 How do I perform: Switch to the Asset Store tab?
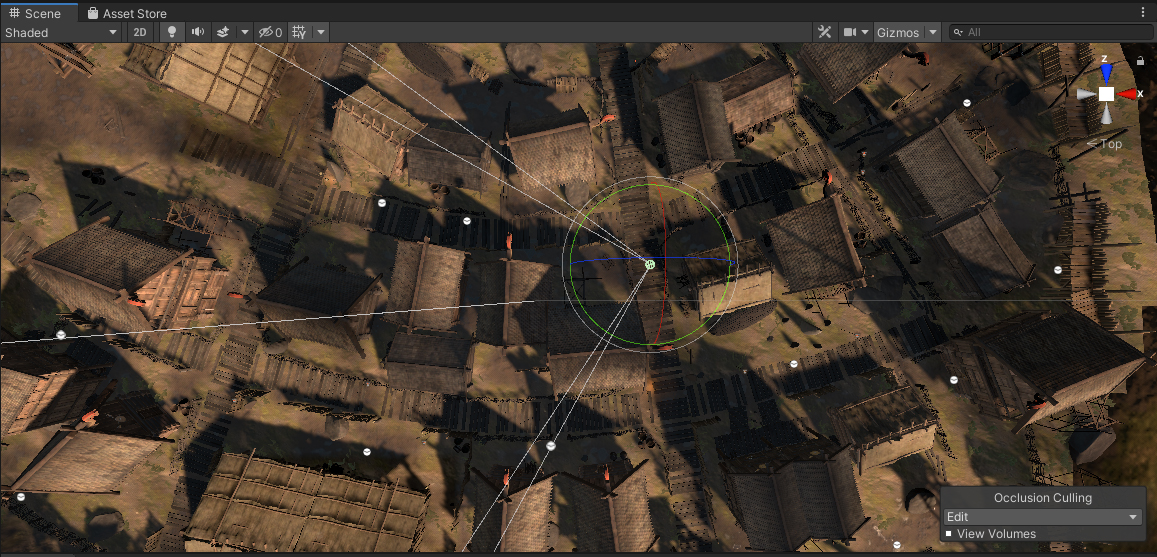(x=126, y=13)
